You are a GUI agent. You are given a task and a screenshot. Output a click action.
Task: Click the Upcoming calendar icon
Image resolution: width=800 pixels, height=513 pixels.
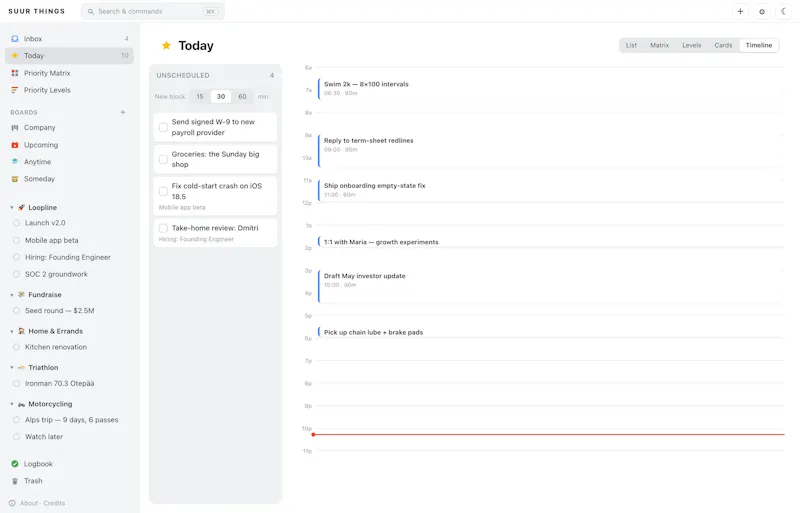(15, 145)
